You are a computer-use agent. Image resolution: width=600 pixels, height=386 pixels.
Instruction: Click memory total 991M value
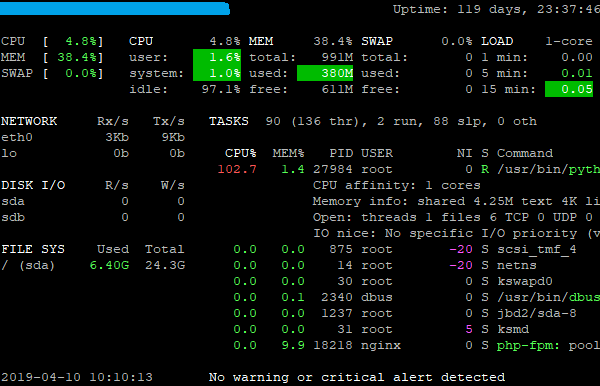click(x=337, y=57)
